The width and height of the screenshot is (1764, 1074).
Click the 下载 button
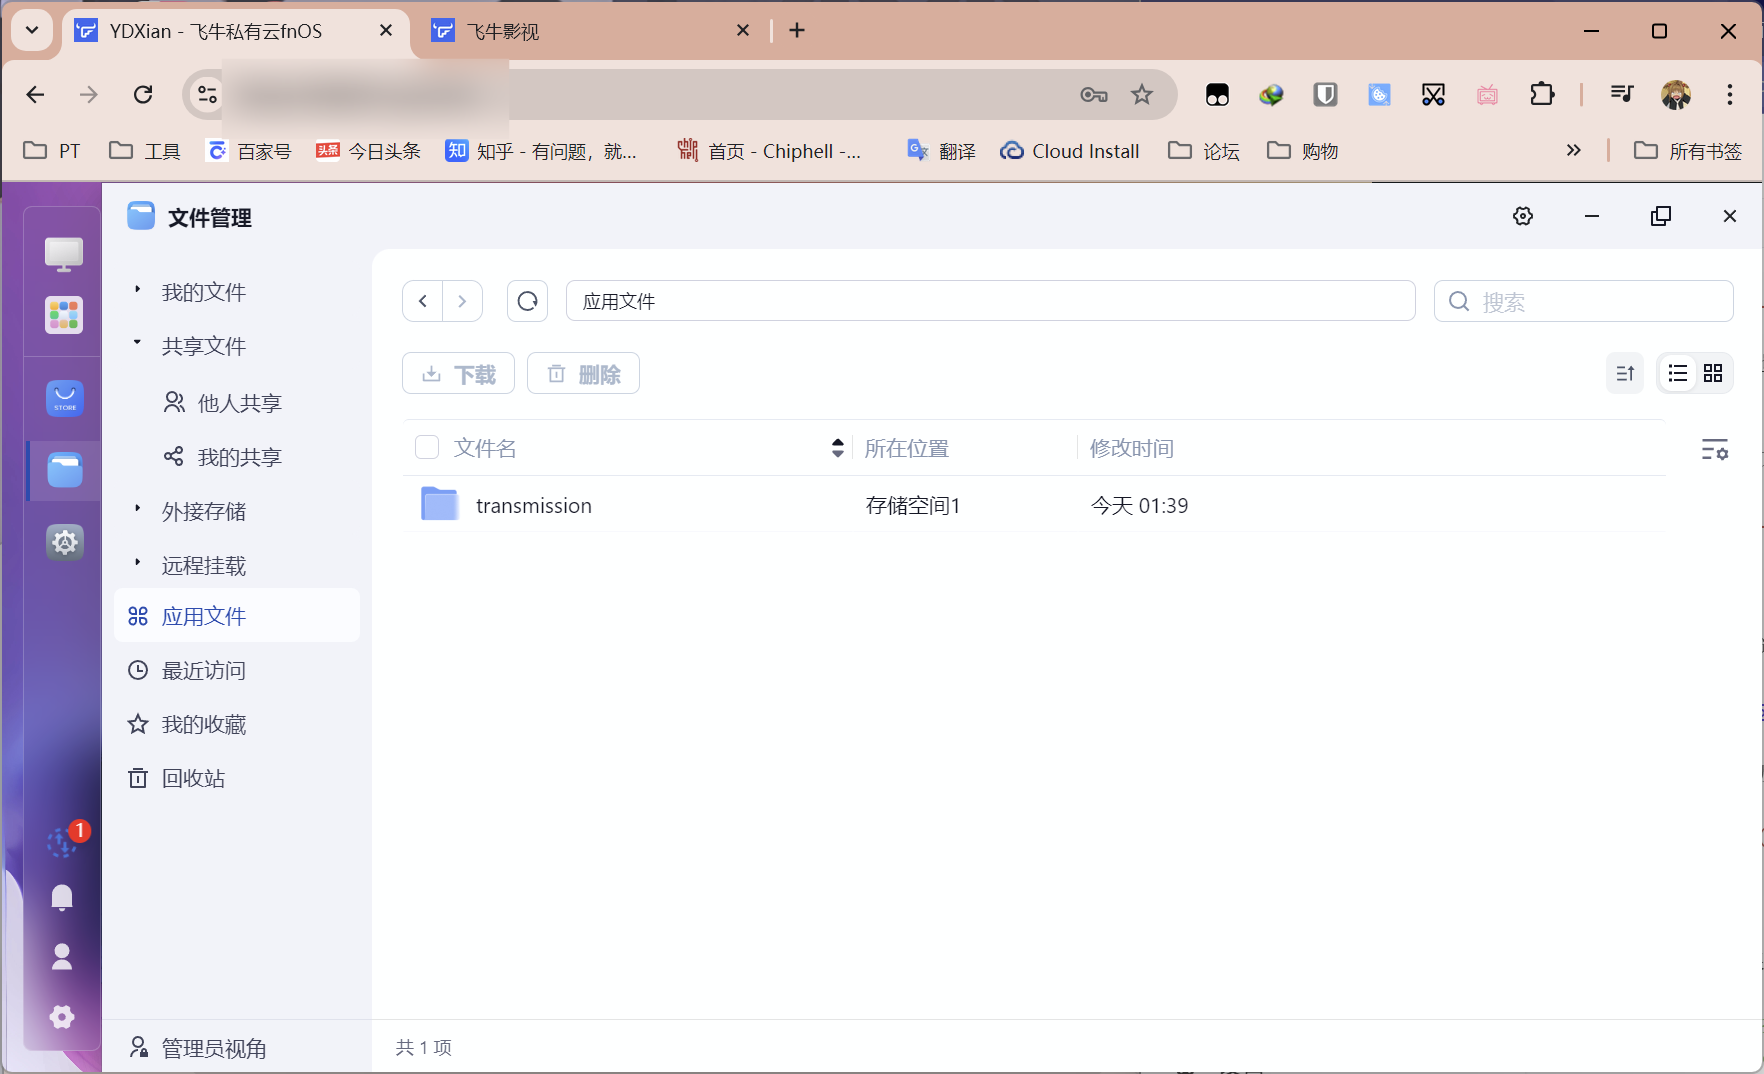pos(458,373)
